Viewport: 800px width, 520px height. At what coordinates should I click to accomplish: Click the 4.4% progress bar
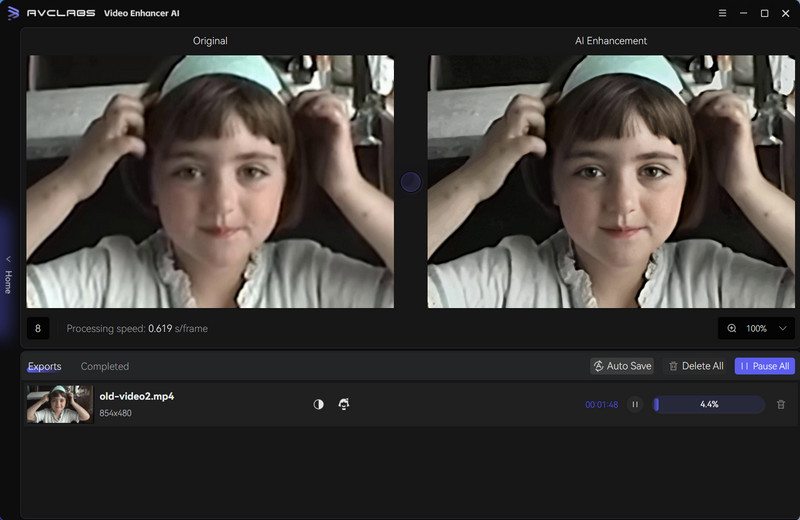tap(709, 404)
